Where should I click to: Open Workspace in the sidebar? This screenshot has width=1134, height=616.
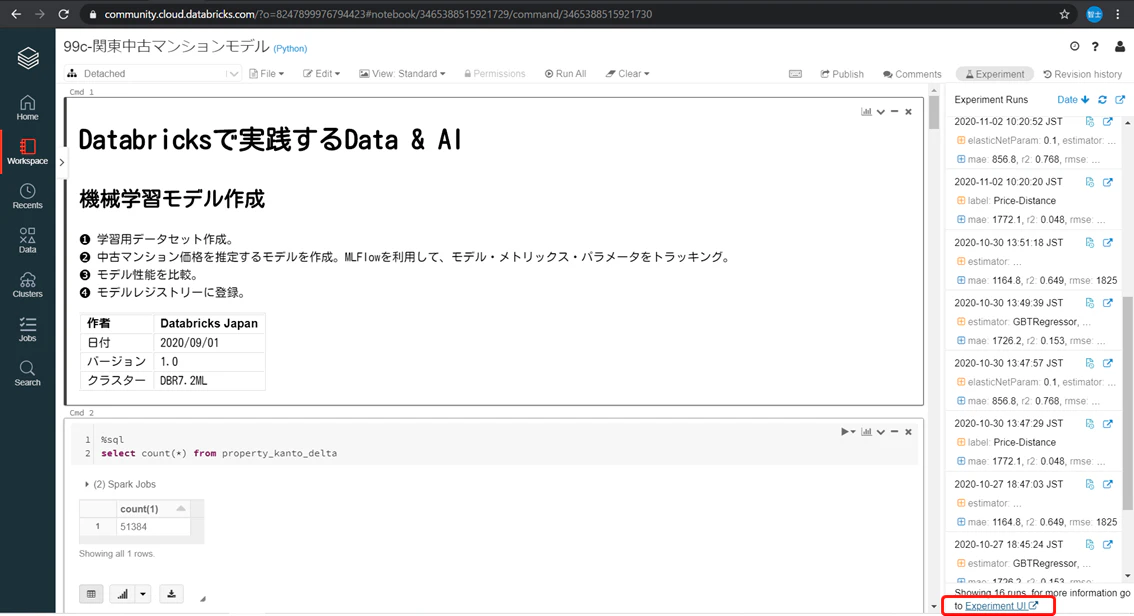[27, 152]
